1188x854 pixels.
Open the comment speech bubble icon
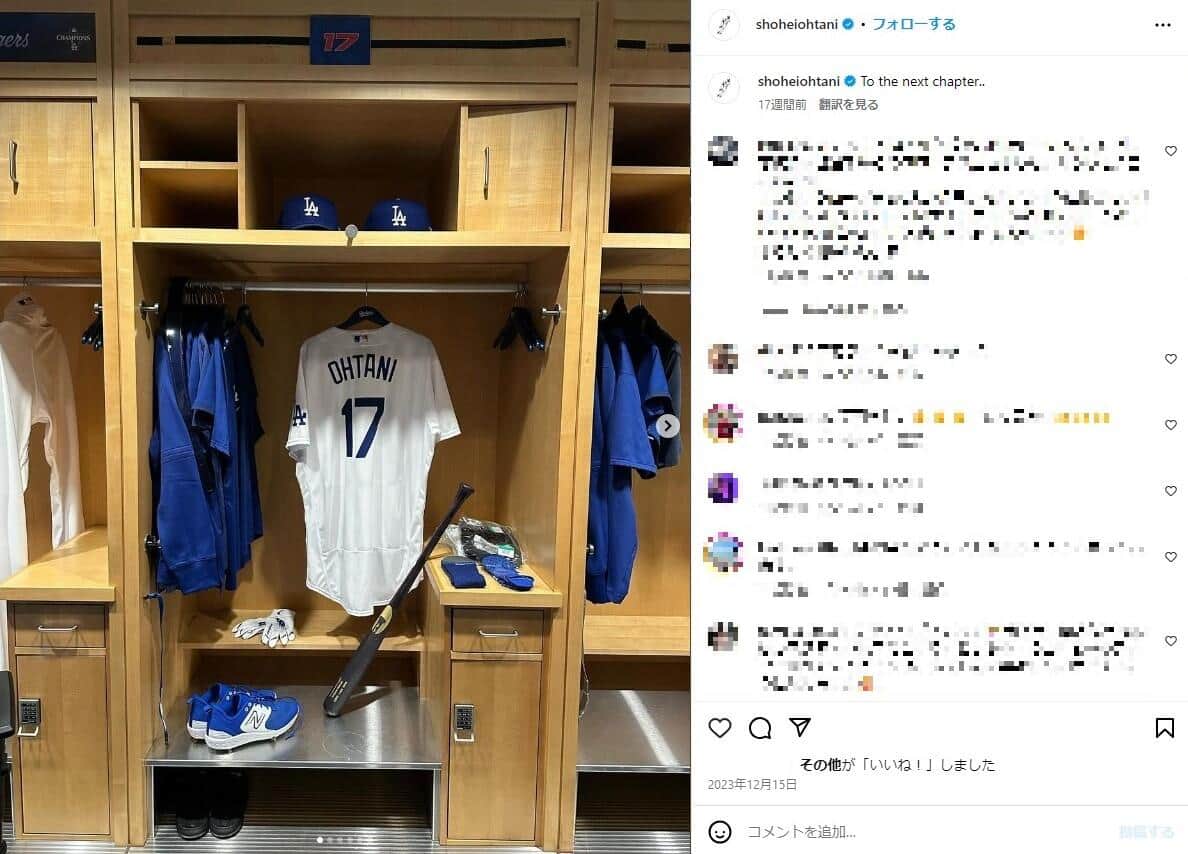759,728
